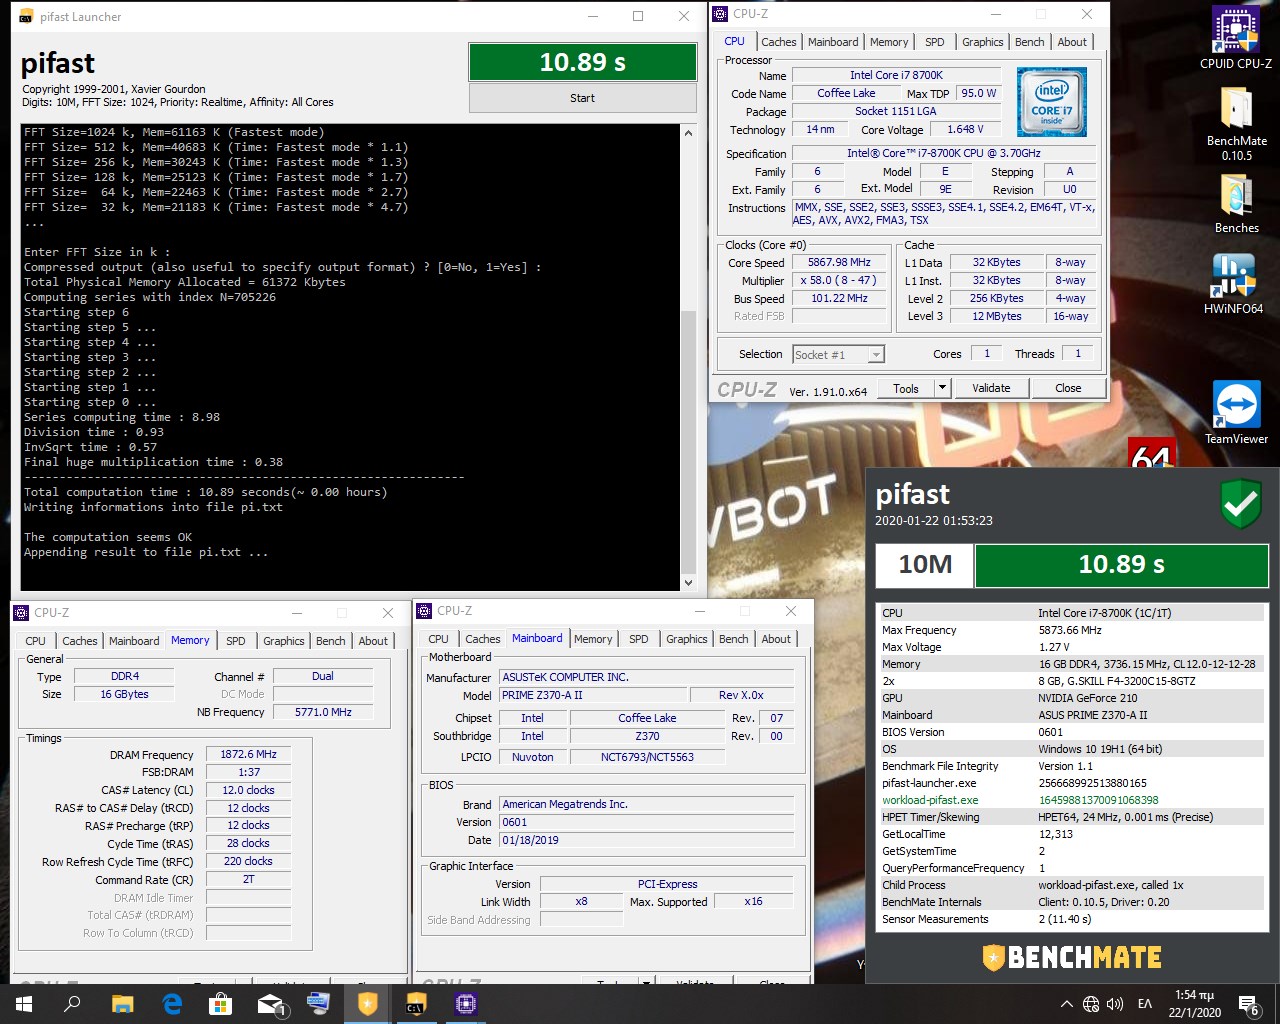Expand the Tools dropdown arrow in CPU-Z
The image size is (1280, 1024).
tap(941, 388)
